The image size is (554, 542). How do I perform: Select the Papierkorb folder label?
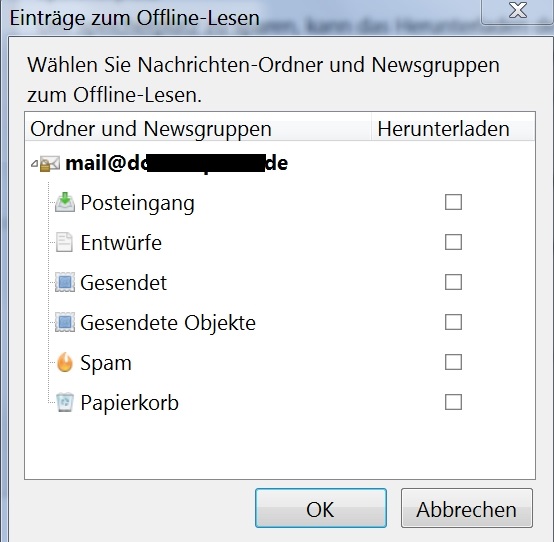tap(130, 403)
